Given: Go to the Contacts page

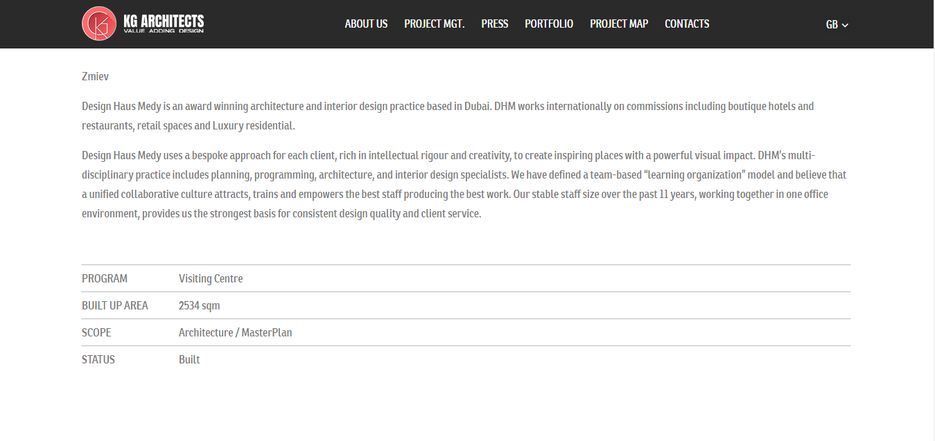Looking at the screenshot, I should point(687,24).
